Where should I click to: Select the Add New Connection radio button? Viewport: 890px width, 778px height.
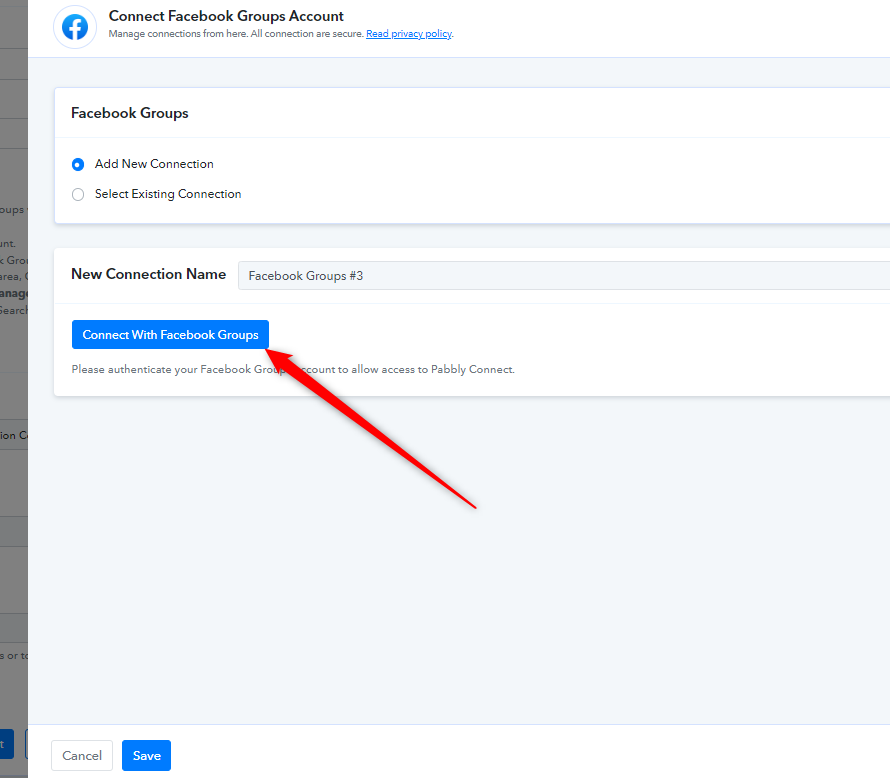(78, 165)
